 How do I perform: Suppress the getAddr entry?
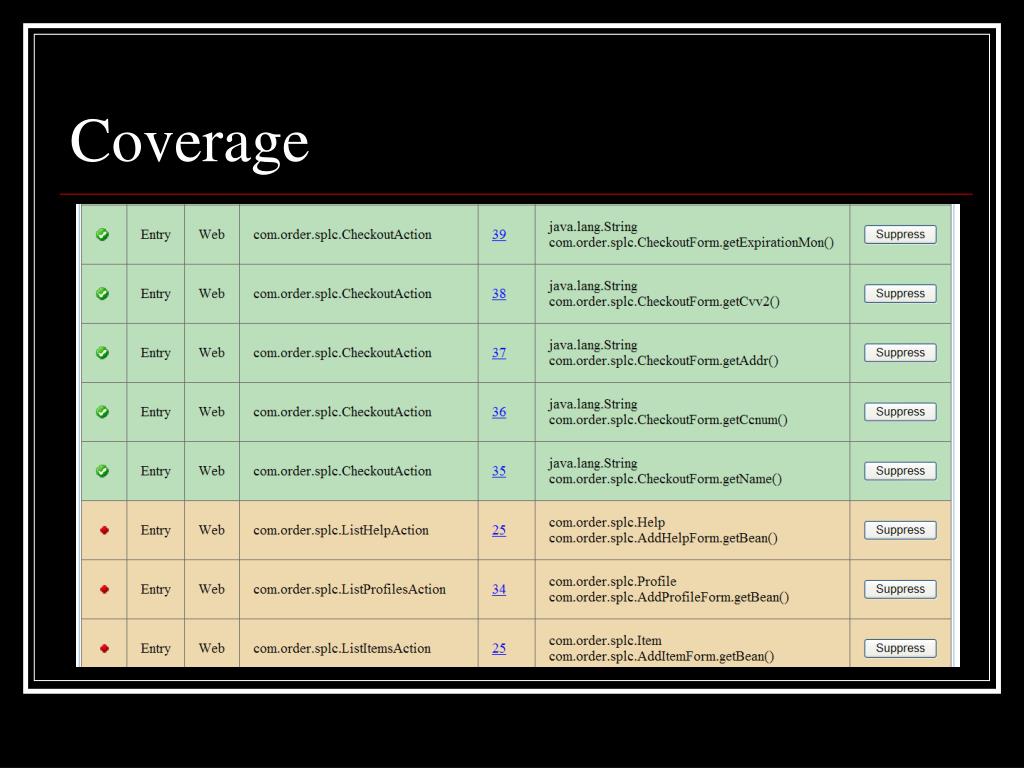(x=900, y=353)
